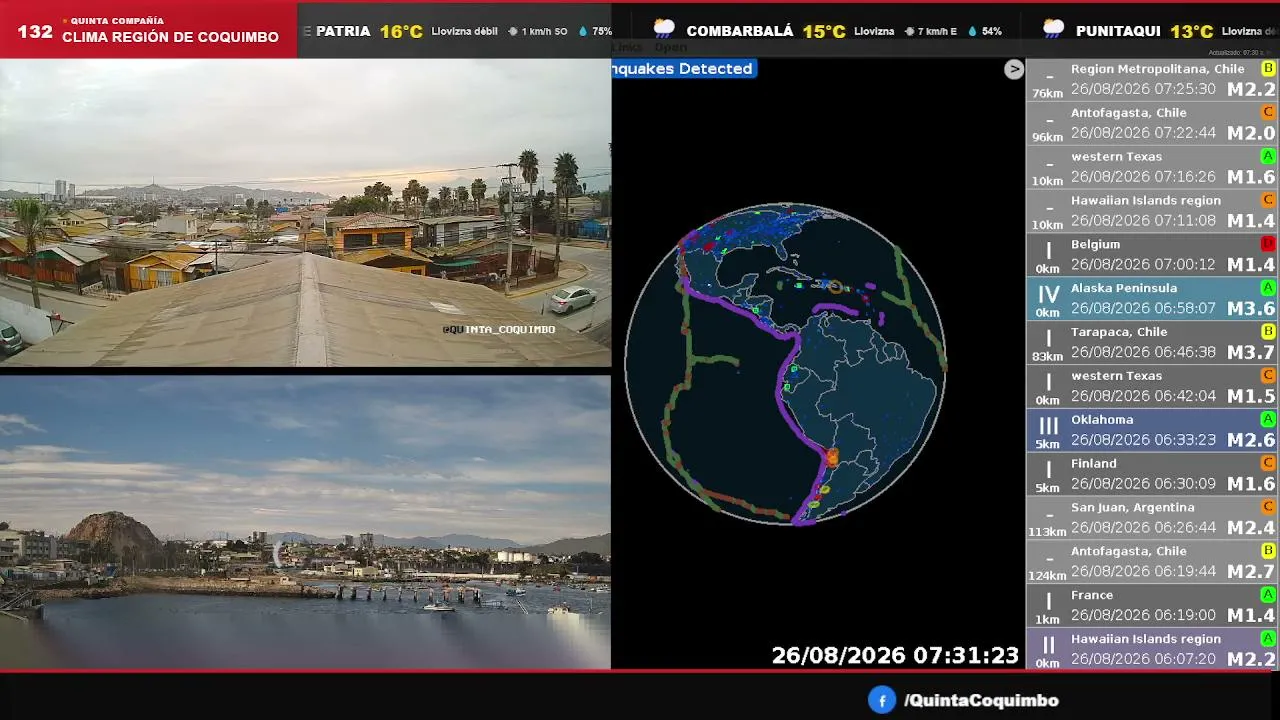
Task: Select the Antofagasta M2.0 earthquake at 07:22:44
Action: coord(1152,124)
